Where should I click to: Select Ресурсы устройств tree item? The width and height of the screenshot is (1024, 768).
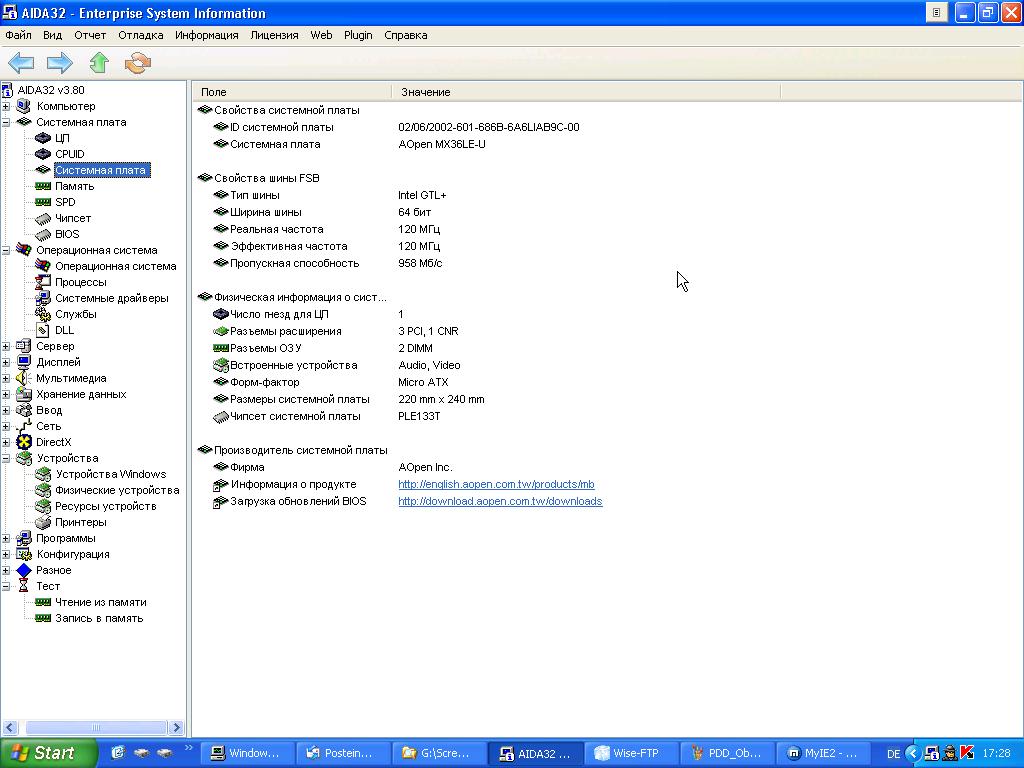[105, 506]
